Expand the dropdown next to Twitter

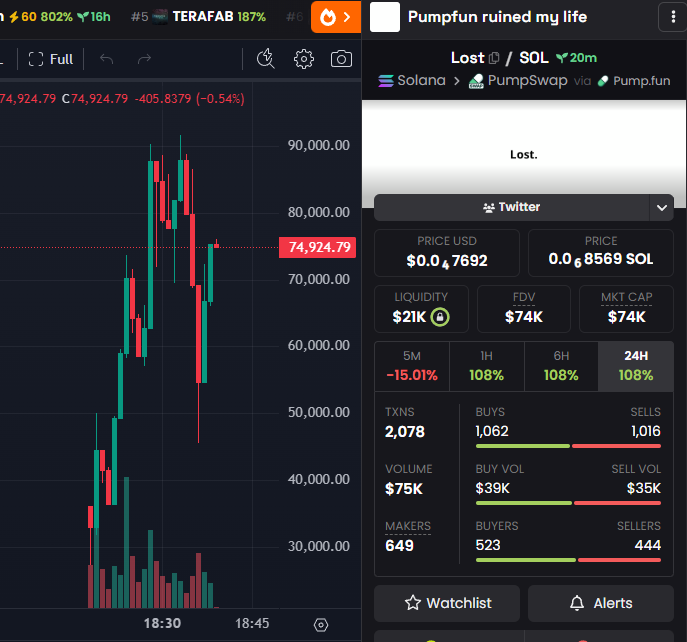click(662, 207)
